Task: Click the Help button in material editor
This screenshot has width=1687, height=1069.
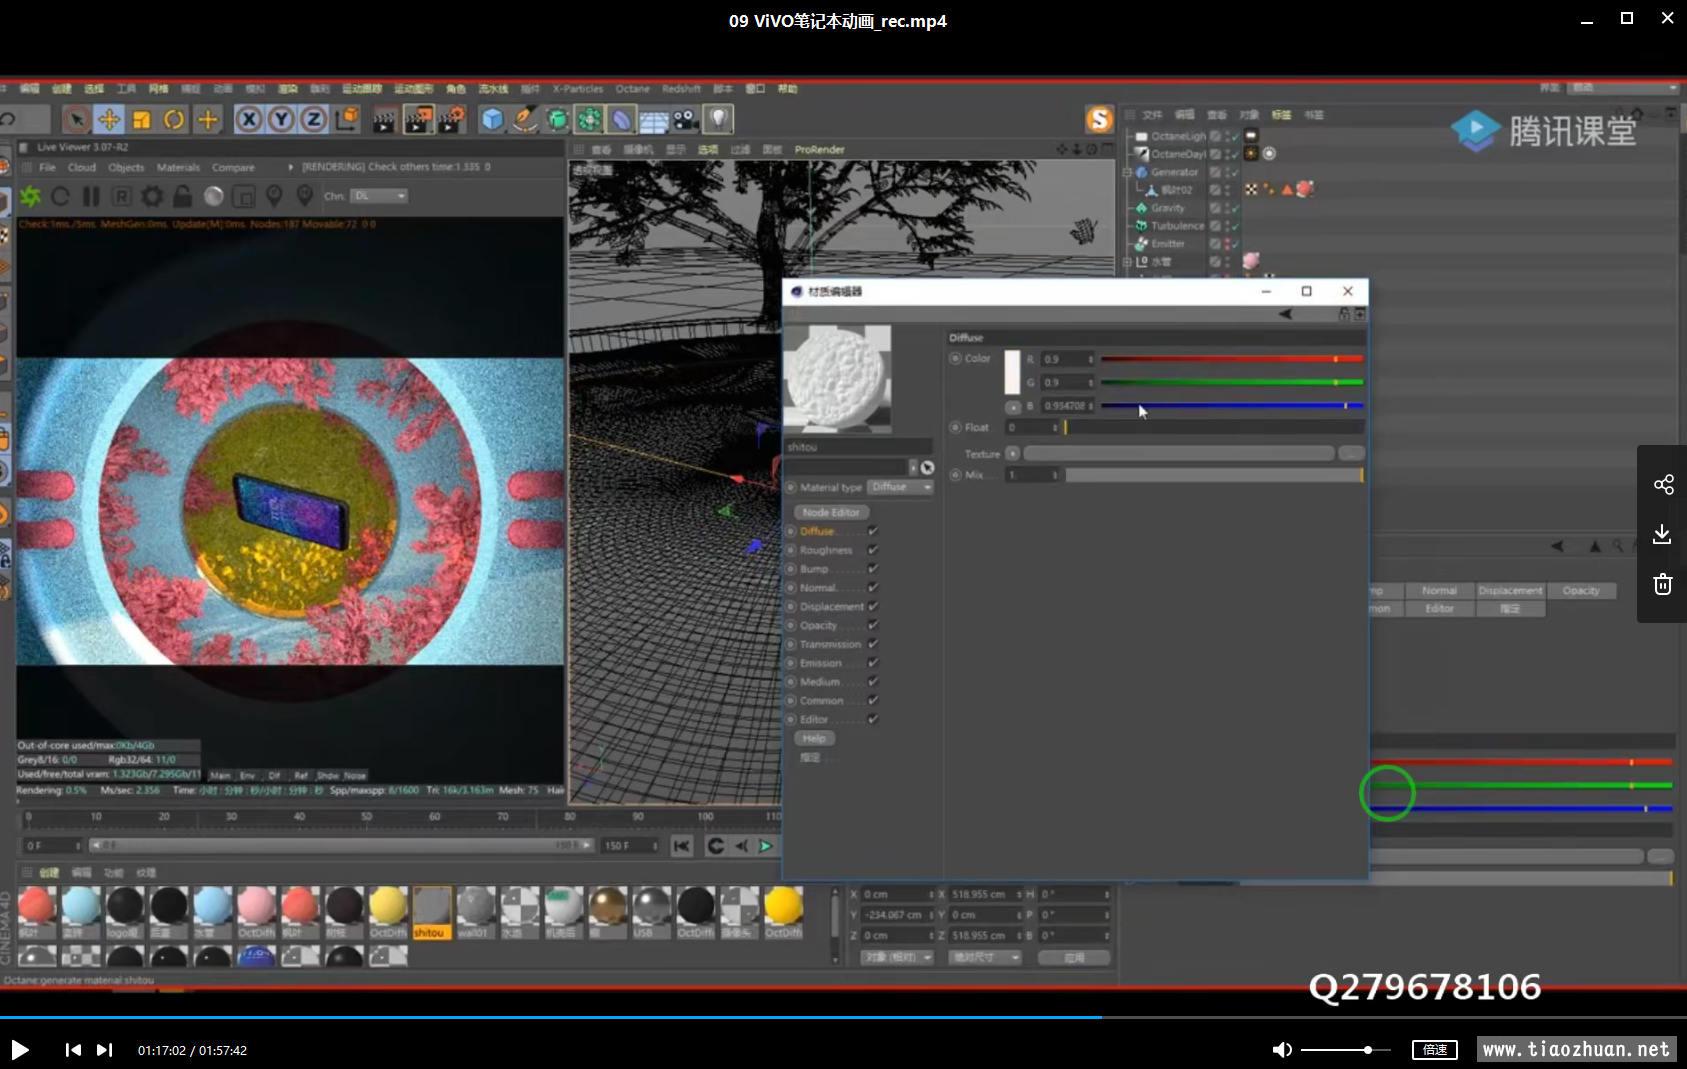Action: point(814,738)
